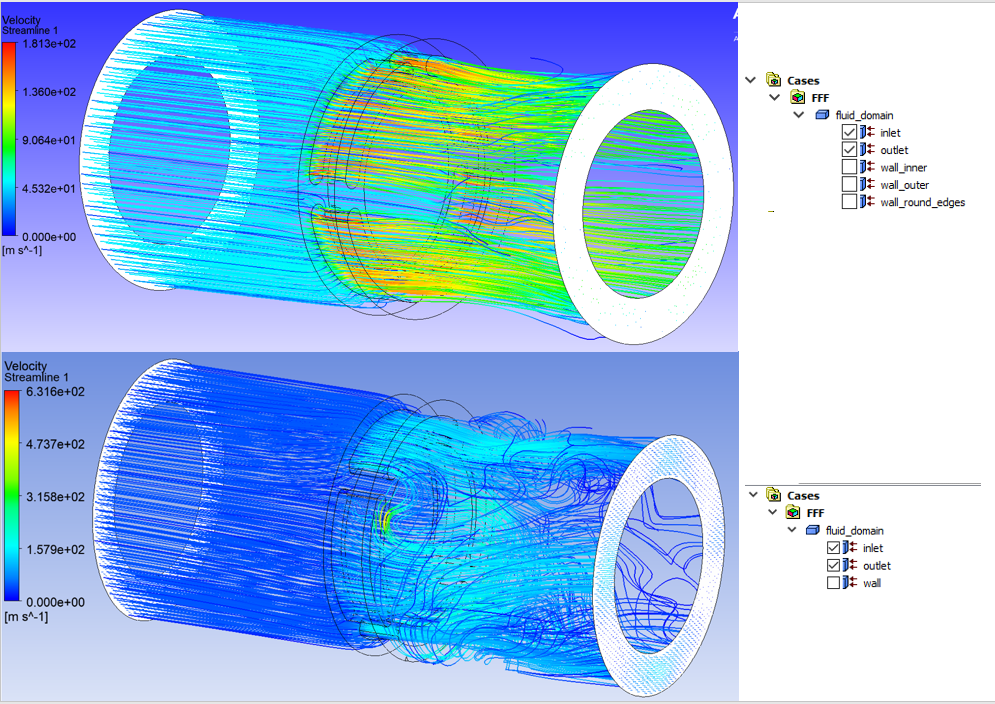Click the Velocity legend title in the lower view

click(25, 366)
